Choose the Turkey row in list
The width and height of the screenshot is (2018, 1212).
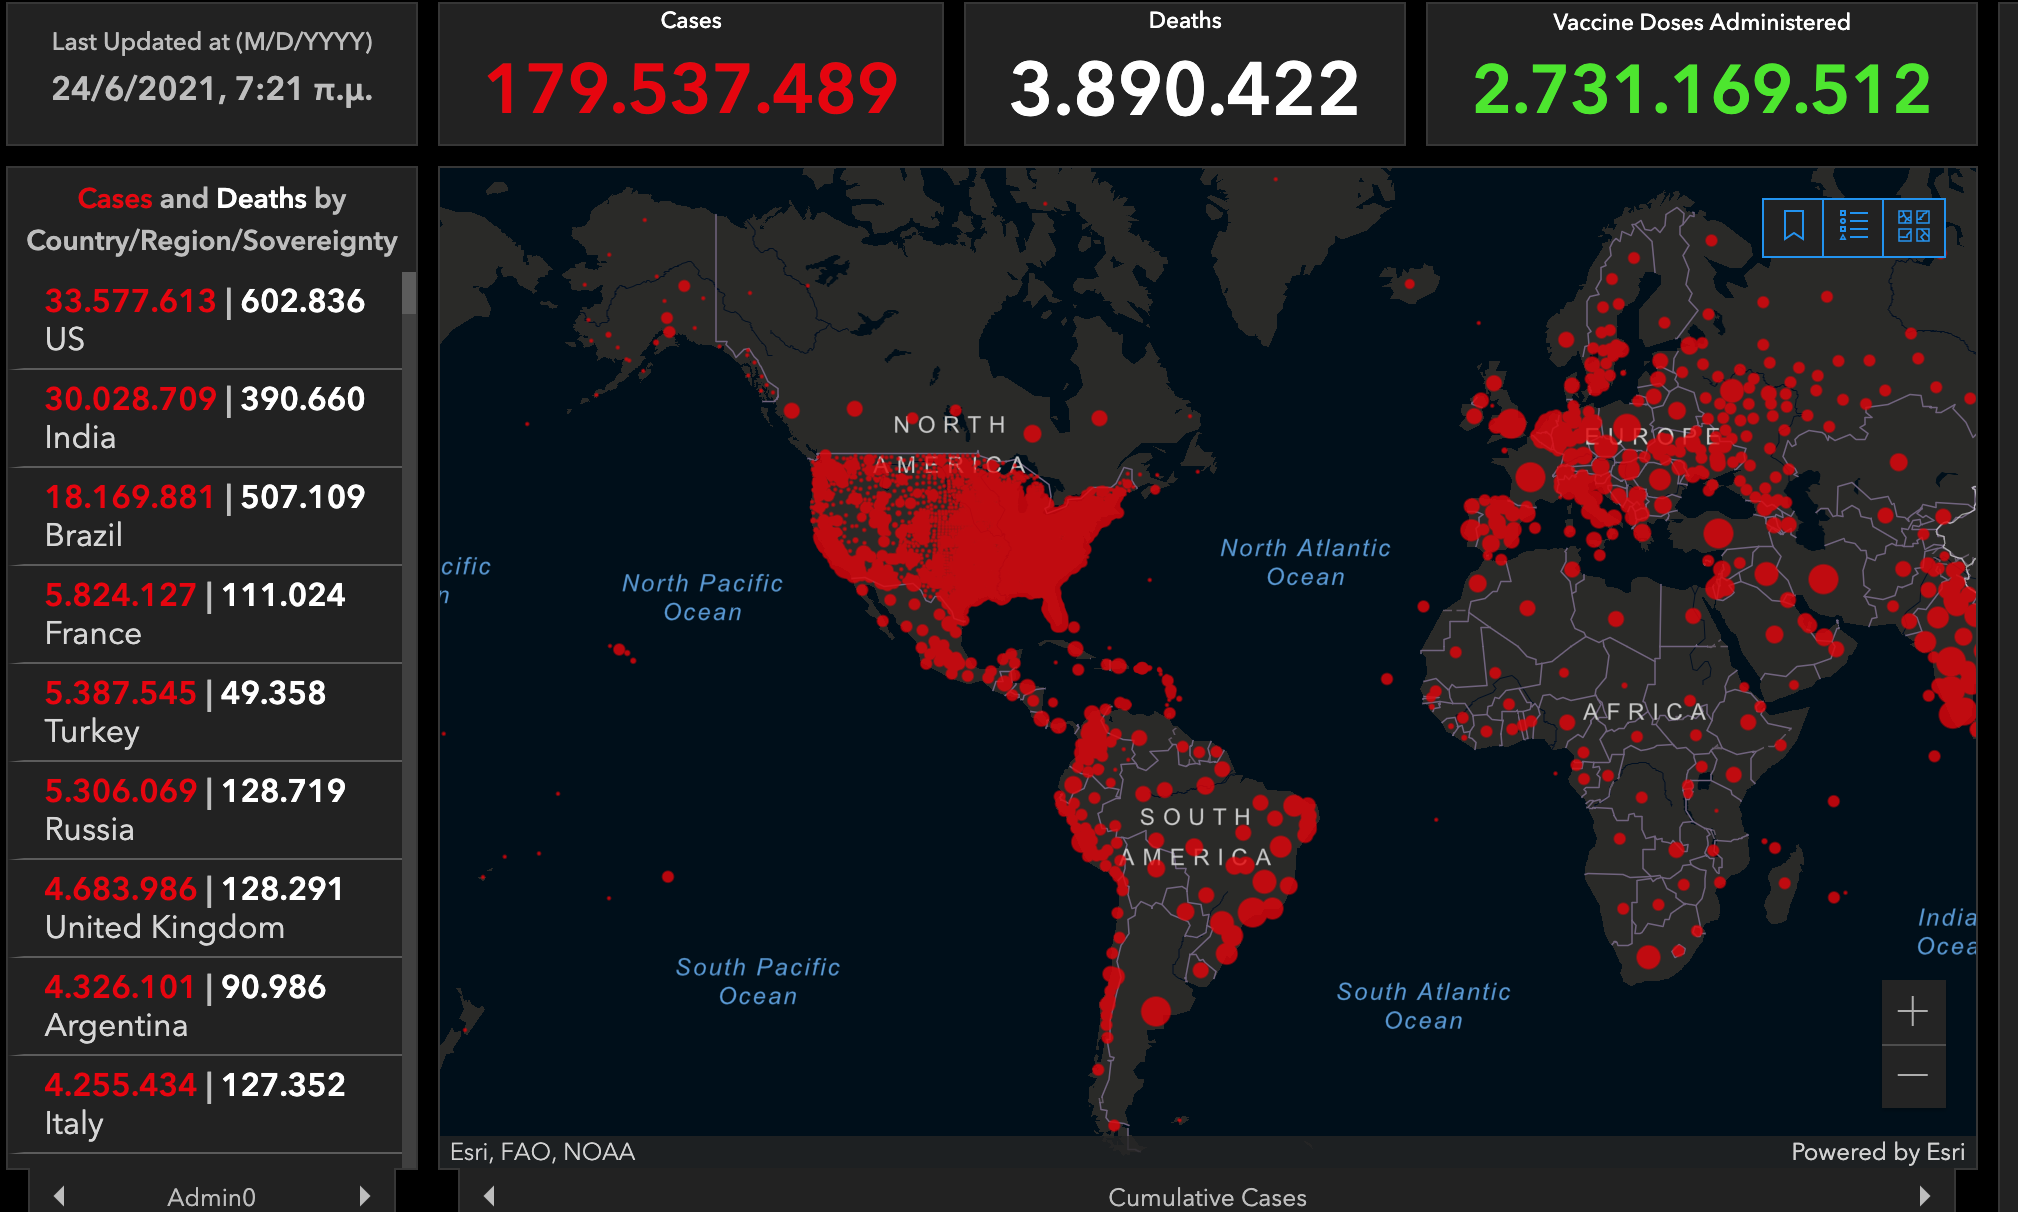(x=205, y=712)
